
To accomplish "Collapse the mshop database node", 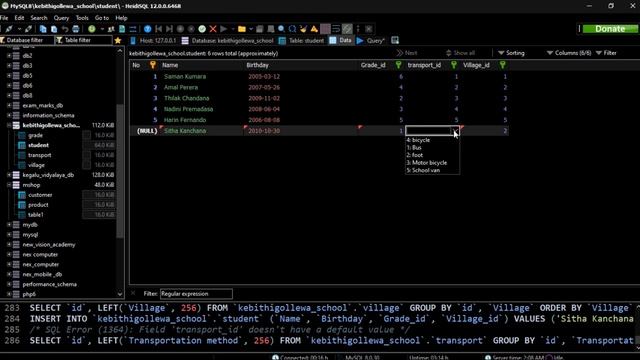I will (9, 185).
